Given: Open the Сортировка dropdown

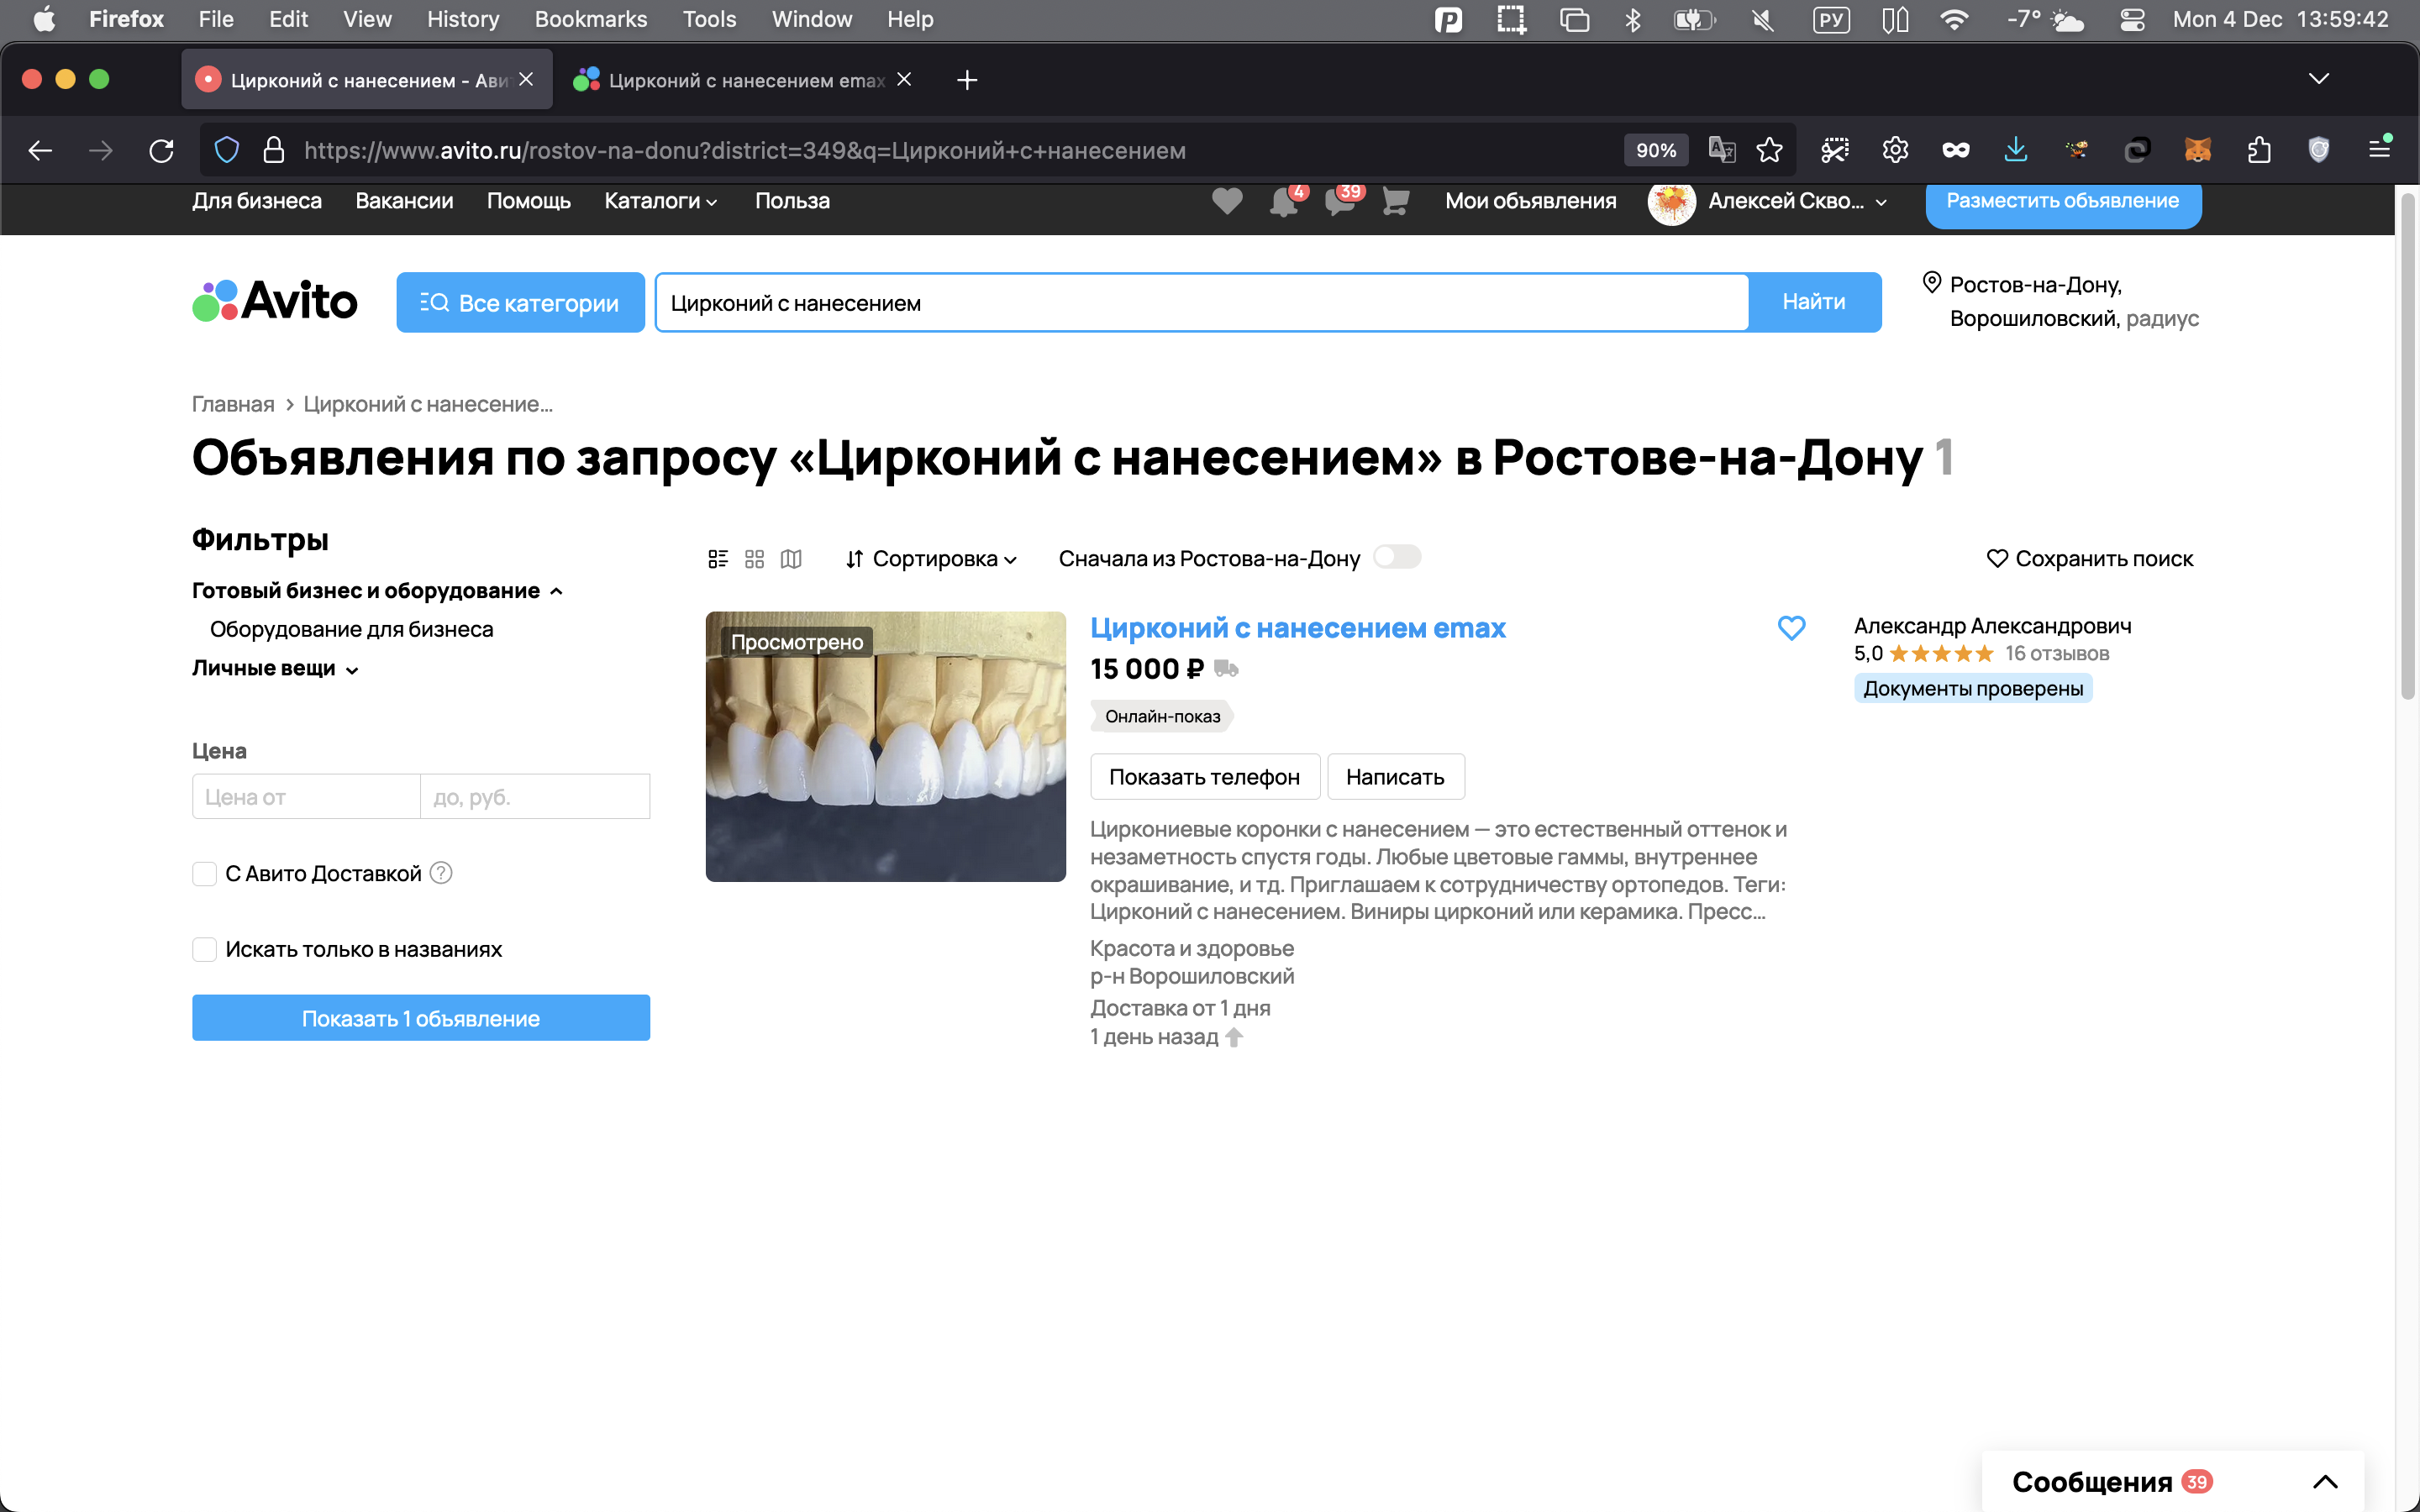Looking at the screenshot, I should pos(931,559).
